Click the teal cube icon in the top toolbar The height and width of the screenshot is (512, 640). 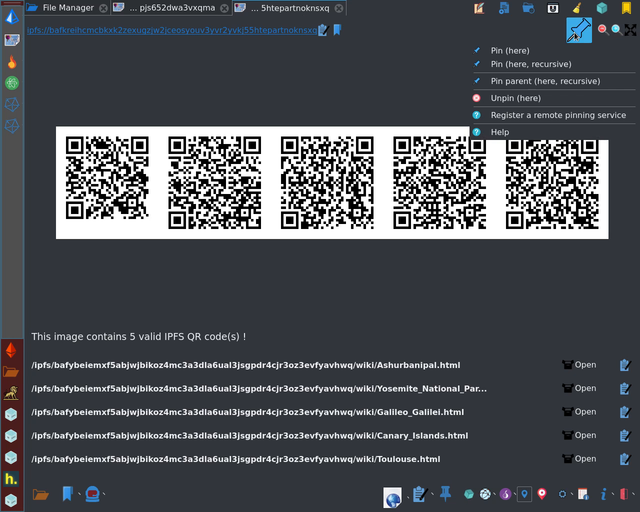pos(602,8)
